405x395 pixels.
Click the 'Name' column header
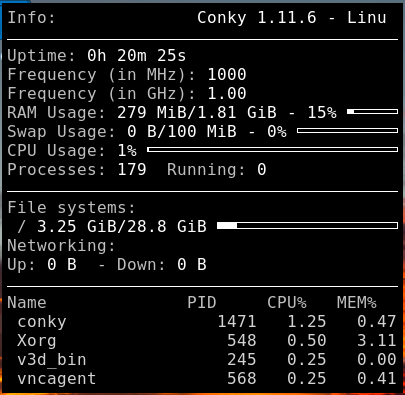pos(27,303)
